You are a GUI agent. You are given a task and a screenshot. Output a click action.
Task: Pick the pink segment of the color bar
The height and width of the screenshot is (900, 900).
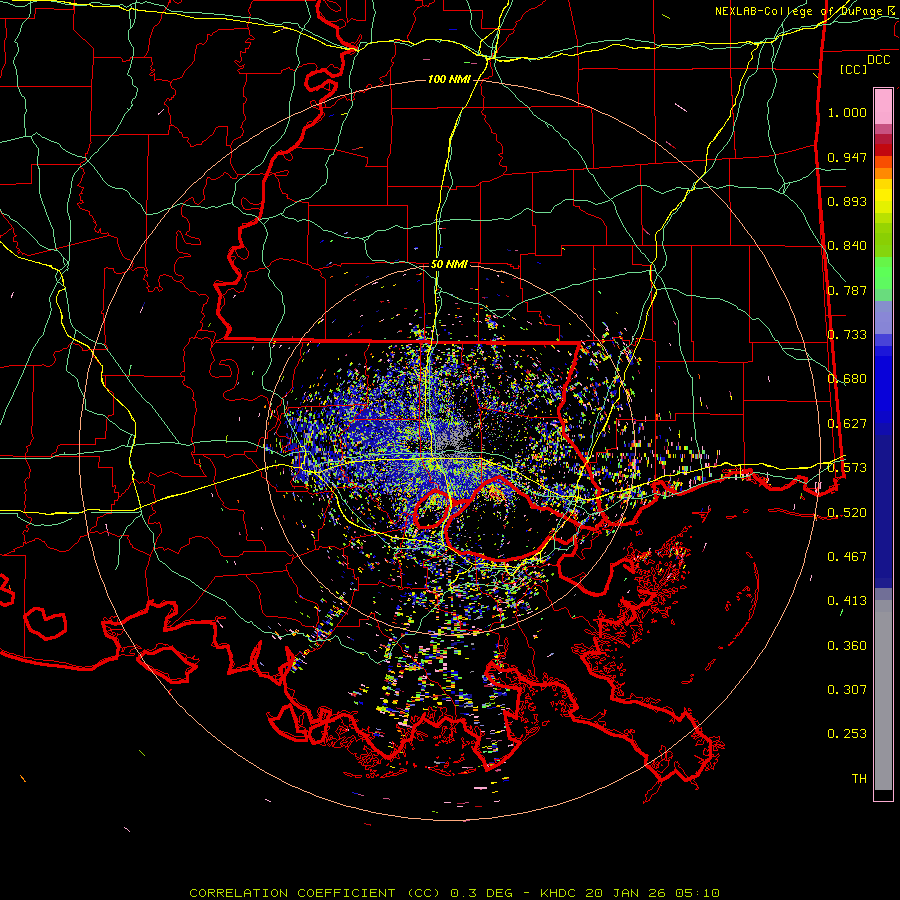pyautogui.click(x=883, y=106)
